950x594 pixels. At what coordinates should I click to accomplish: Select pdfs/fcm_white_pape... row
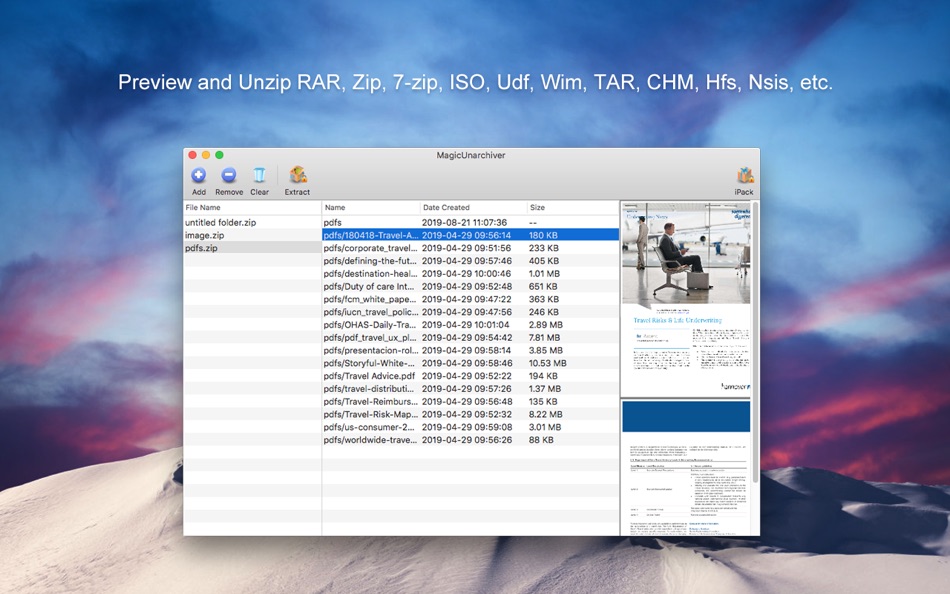(x=471, y=299)
